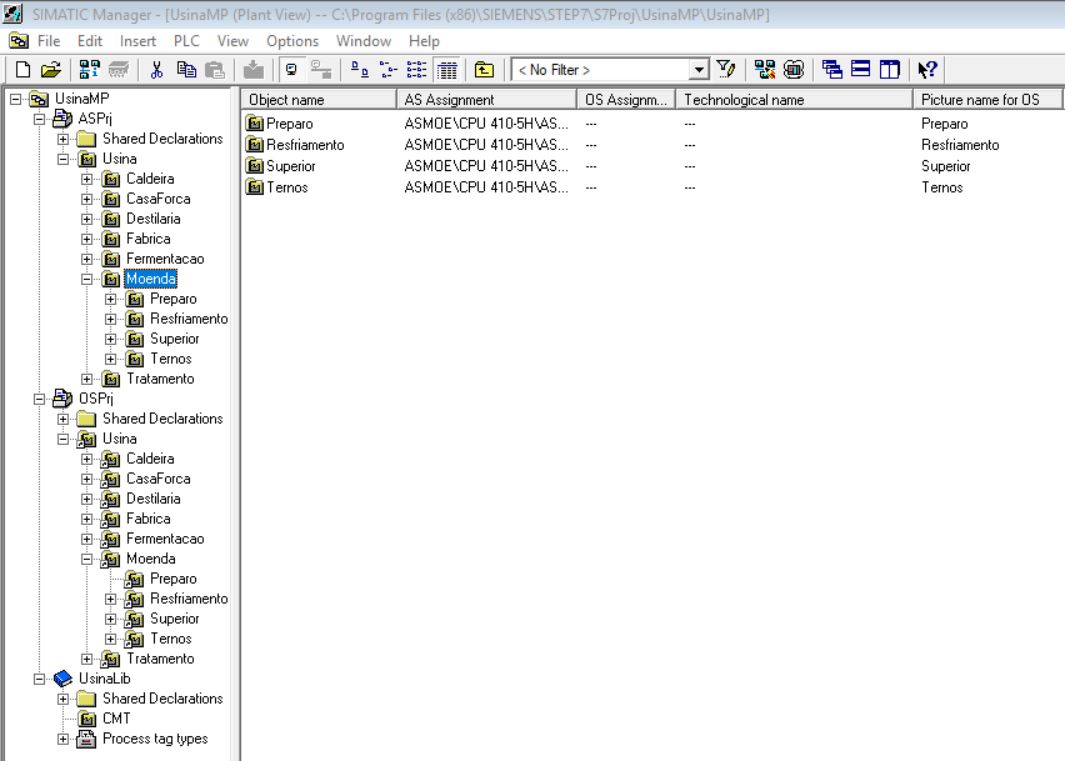1065x761 pixels.
Task: Switch to Details view icon
Action: tap(447, 69)
